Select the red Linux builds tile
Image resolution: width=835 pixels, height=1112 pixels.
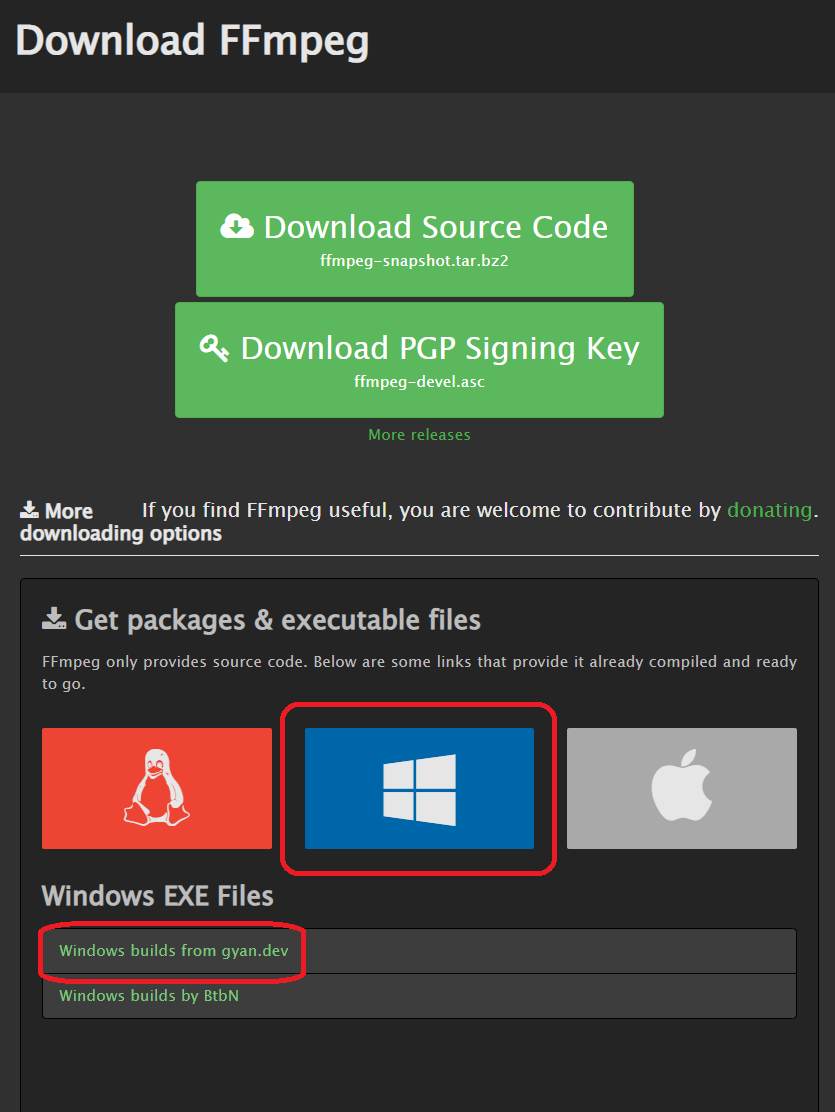(156, 788)
